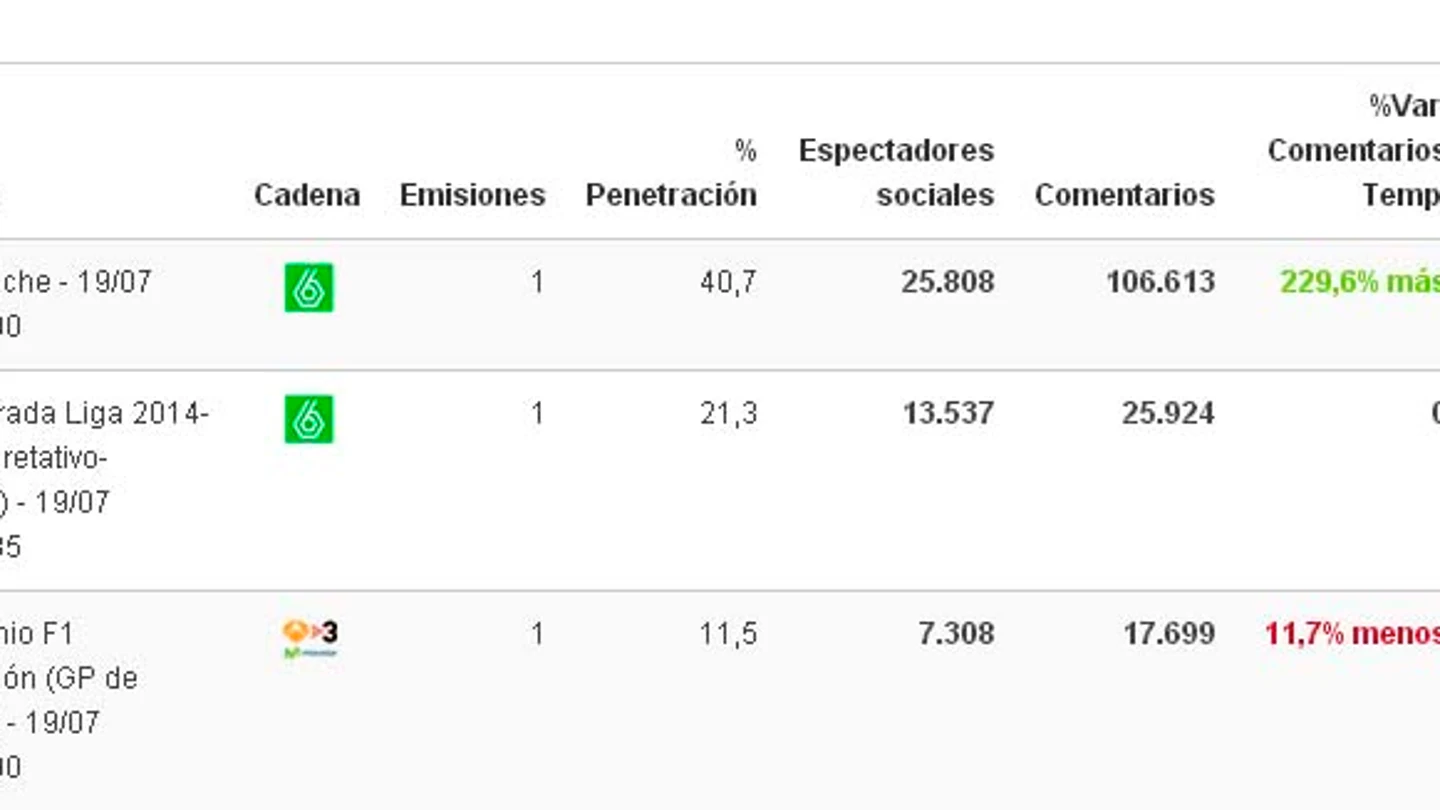The width and height of the screenshot is (1440, 810).
Task: Click the 40,7 penetration value
Action: click(728, 282)
